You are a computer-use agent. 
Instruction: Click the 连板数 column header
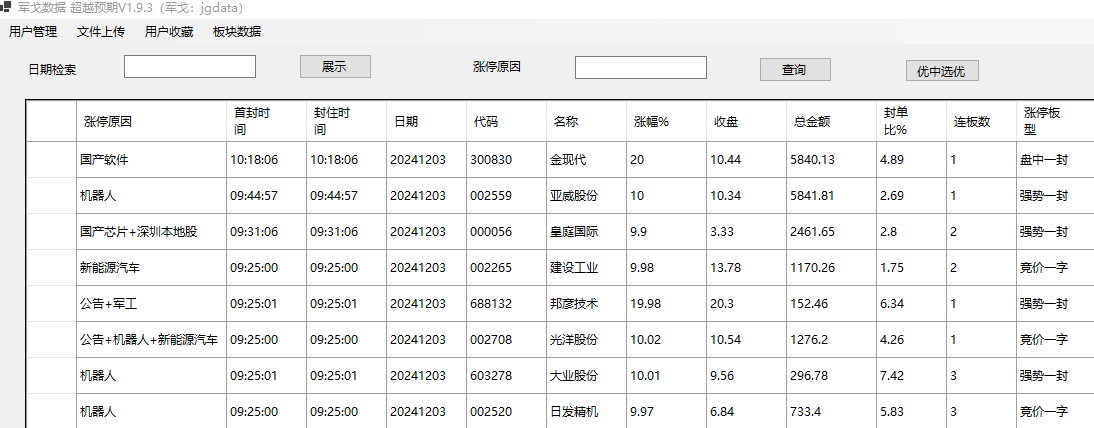click(x=981, y=121)
